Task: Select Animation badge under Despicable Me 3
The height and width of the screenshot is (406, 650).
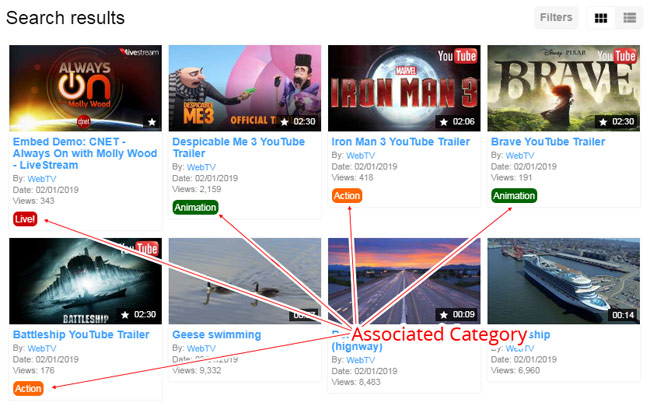Action: click(195, 207)
